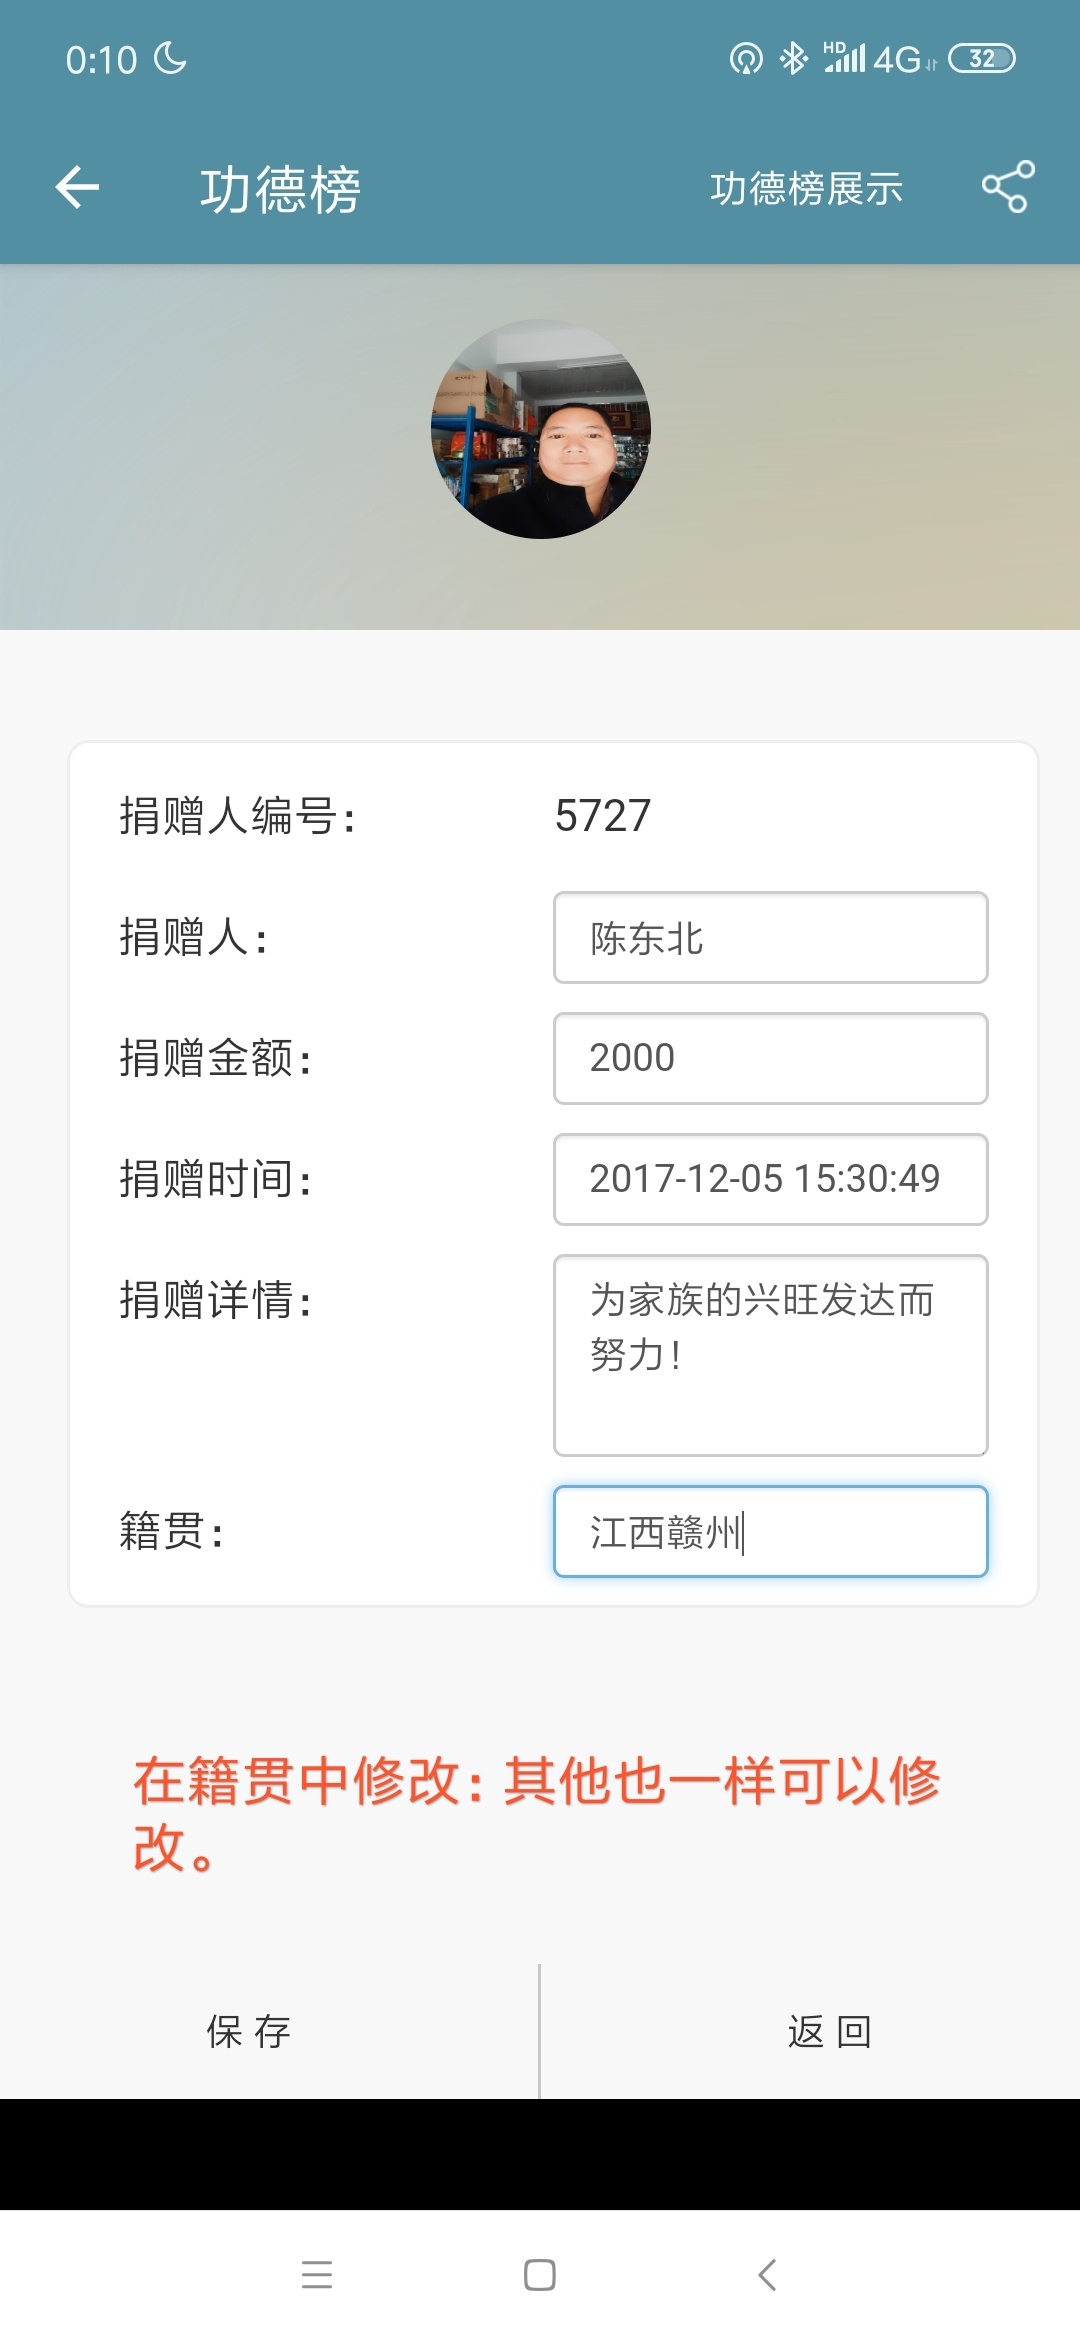Click the 捐赠时间 date field
The height and width of the screenshot is (2340, 1080).
coord(770,1179)
